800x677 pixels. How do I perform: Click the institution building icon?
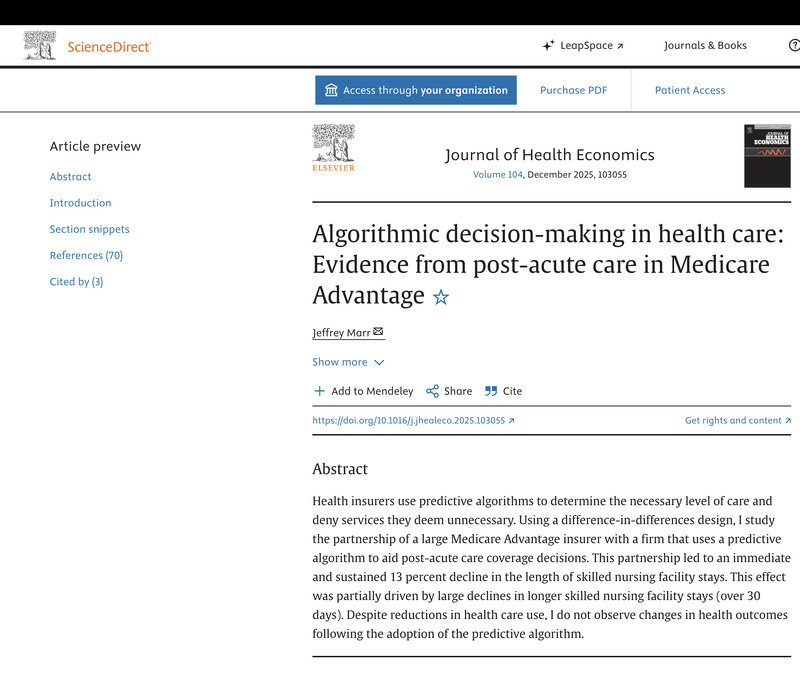pos(331,90)
